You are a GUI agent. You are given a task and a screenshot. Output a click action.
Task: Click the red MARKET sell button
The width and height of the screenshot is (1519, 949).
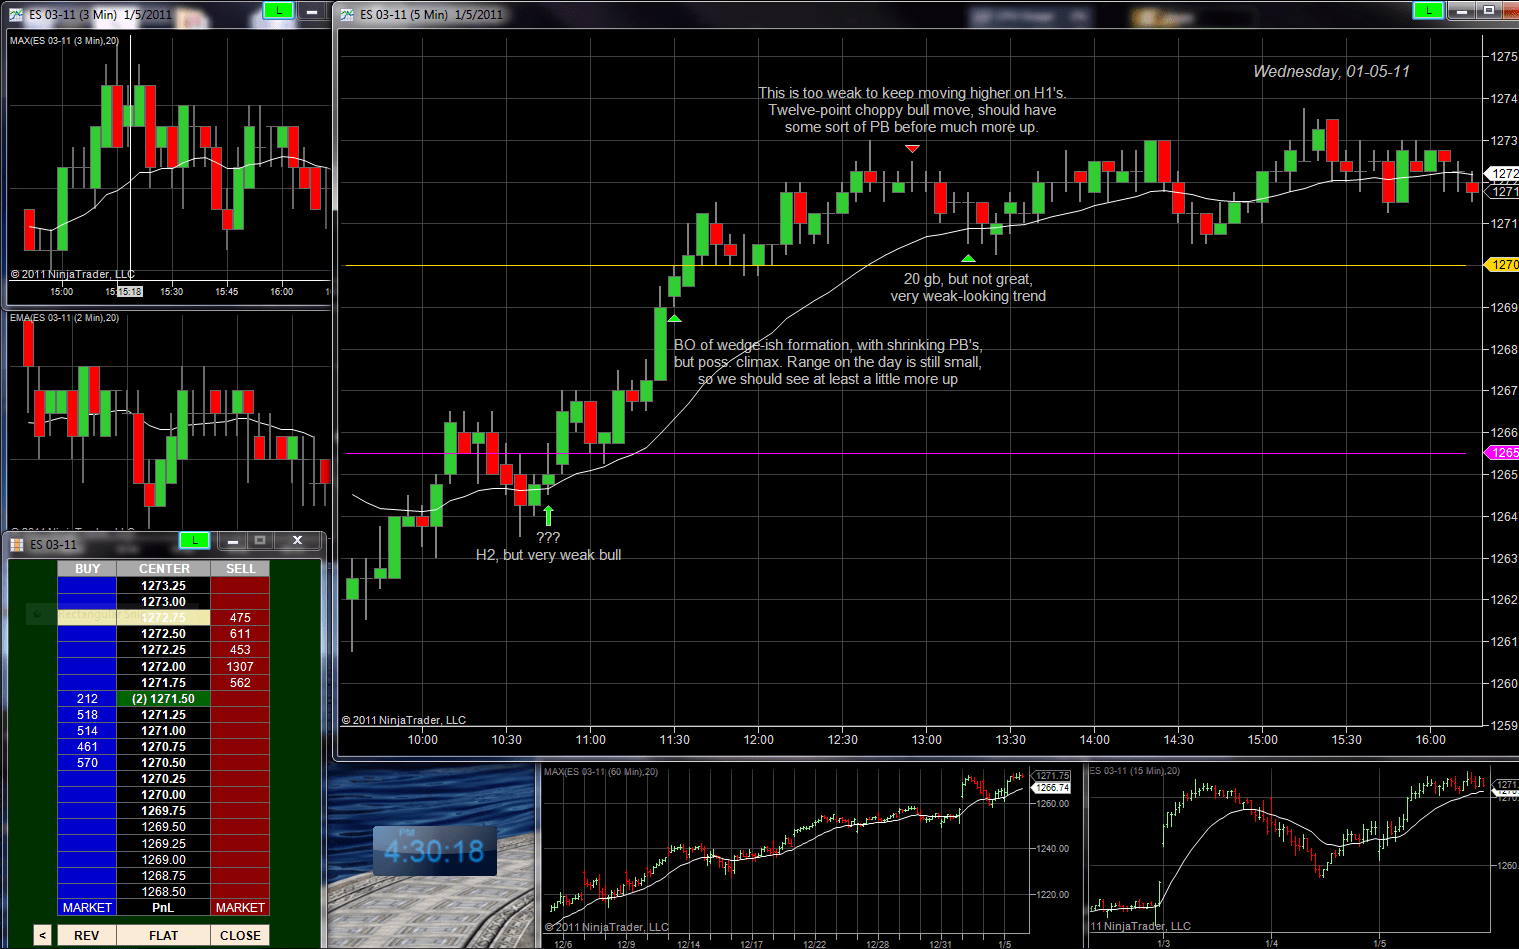[x=240, y=907]
